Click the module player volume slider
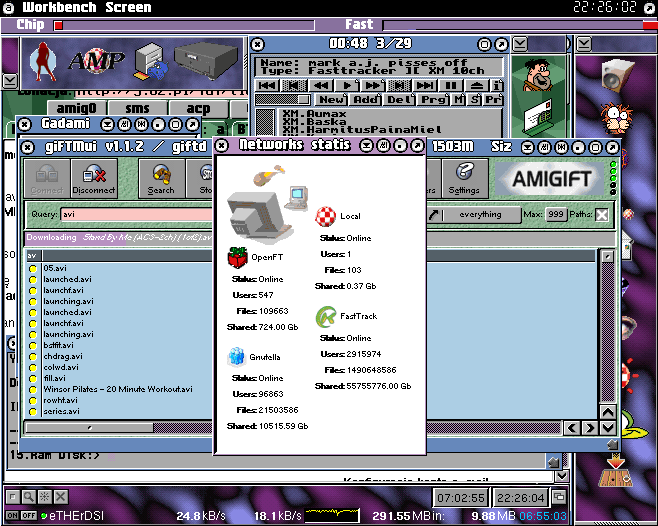The width and height of the screenshot is (658, 526). (282, 99)
